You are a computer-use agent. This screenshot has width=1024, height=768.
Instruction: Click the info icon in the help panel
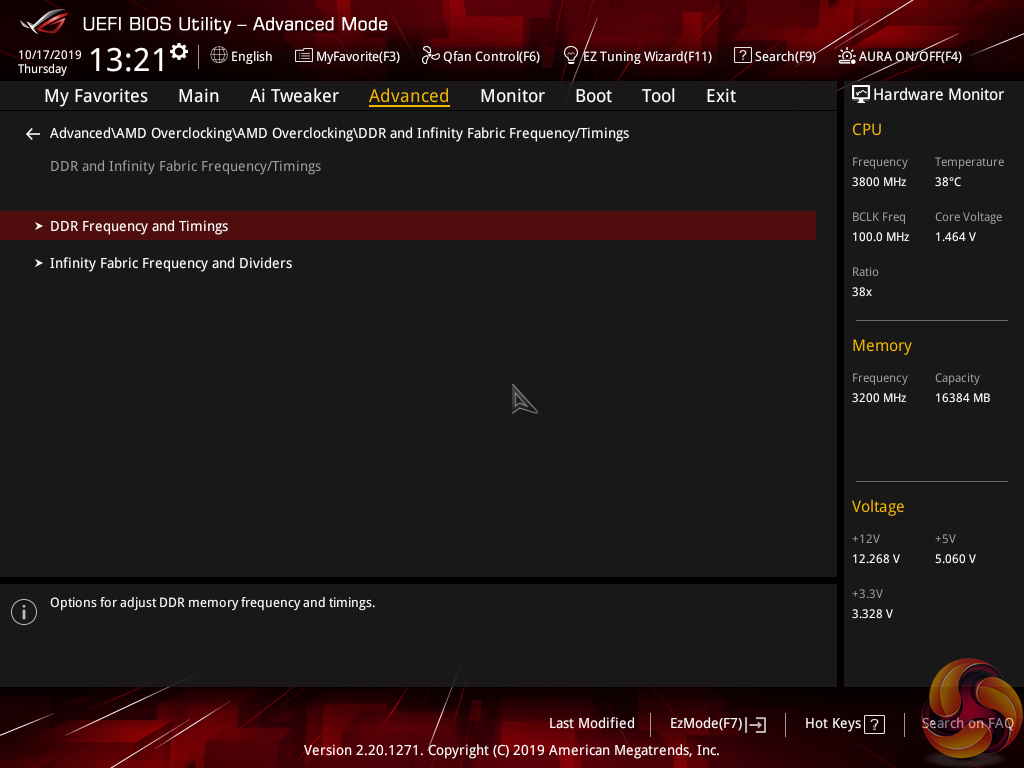click(24, 612)
